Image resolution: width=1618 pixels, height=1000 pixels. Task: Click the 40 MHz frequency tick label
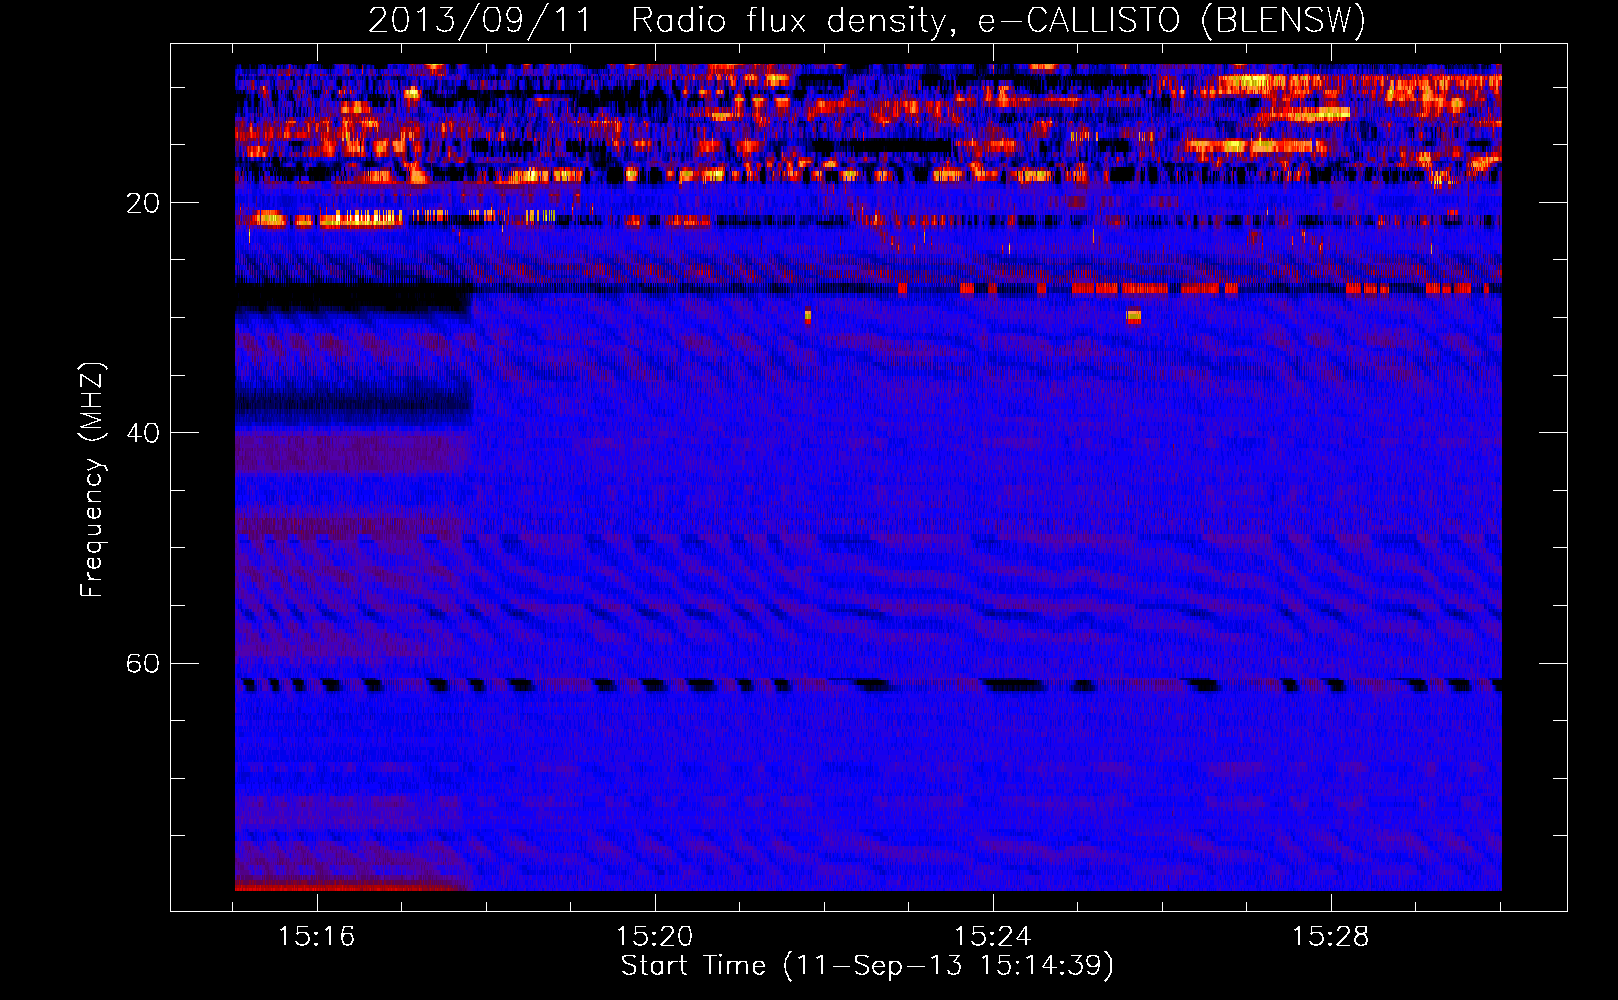[142, 433]
